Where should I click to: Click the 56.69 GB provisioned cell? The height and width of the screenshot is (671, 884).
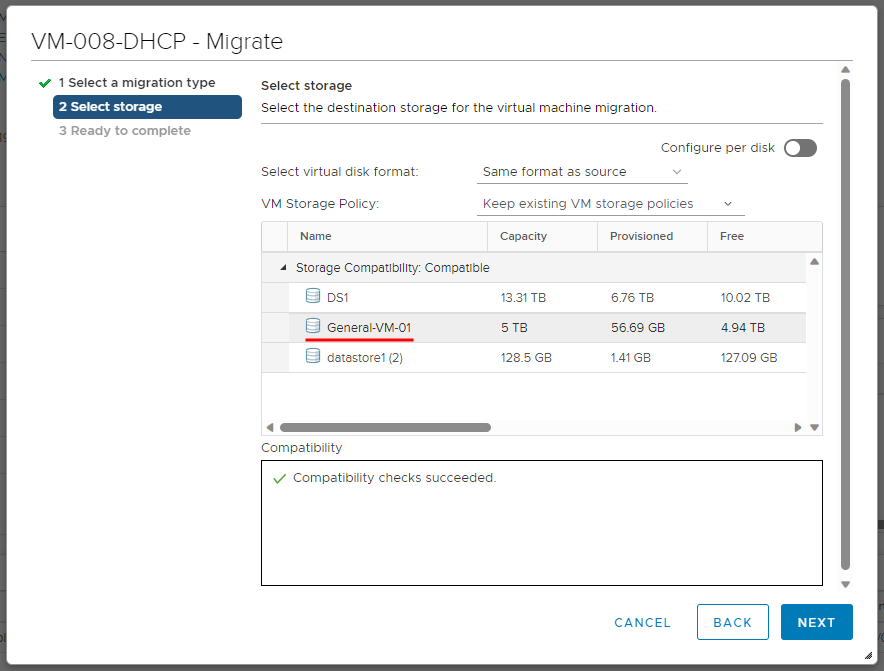pyautogui.click(x=638, y=328)
